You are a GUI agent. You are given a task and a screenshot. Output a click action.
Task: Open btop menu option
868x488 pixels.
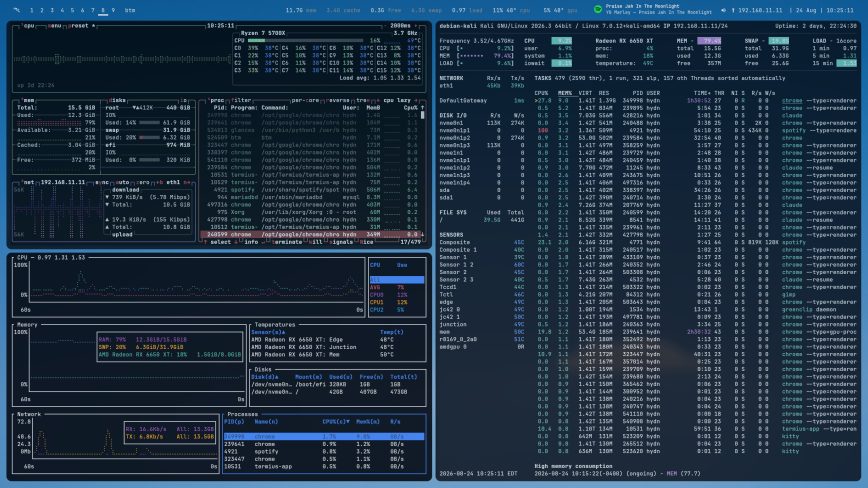pyautogui.click(x=55, y=25)
